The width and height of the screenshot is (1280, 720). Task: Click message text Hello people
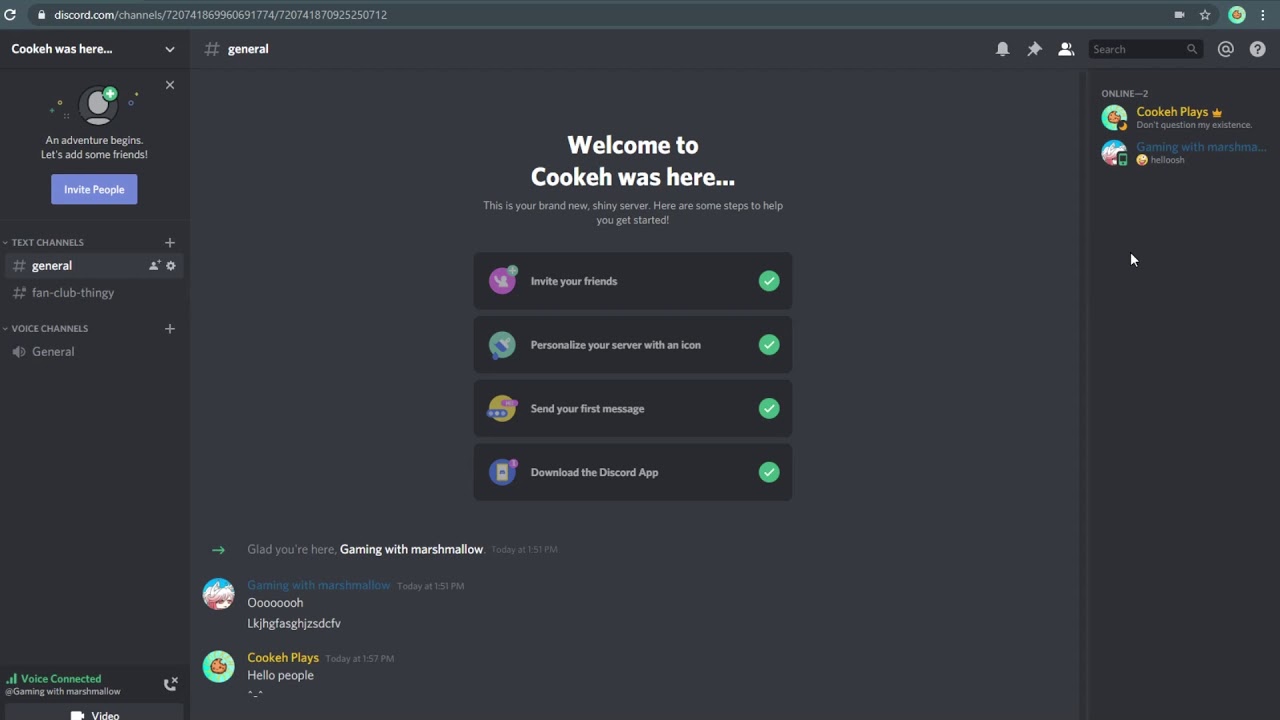280,676
